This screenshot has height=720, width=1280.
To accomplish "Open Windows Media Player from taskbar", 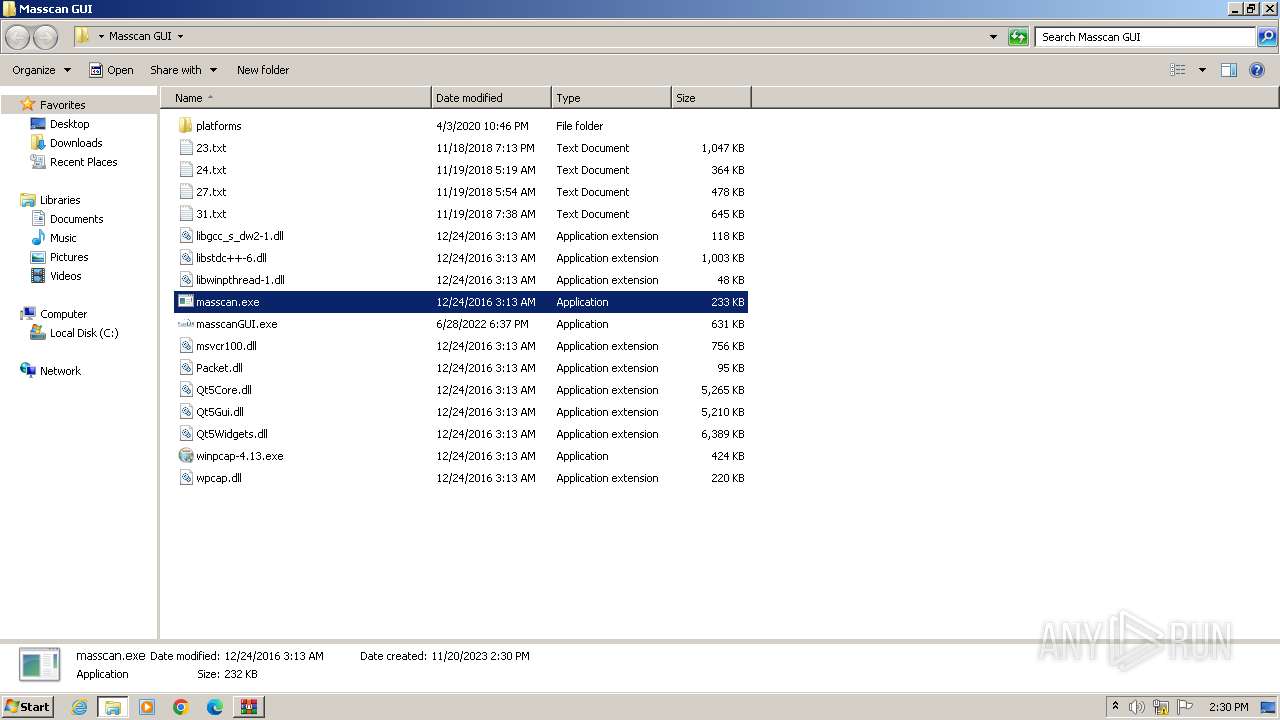I will tap(147, 707).
